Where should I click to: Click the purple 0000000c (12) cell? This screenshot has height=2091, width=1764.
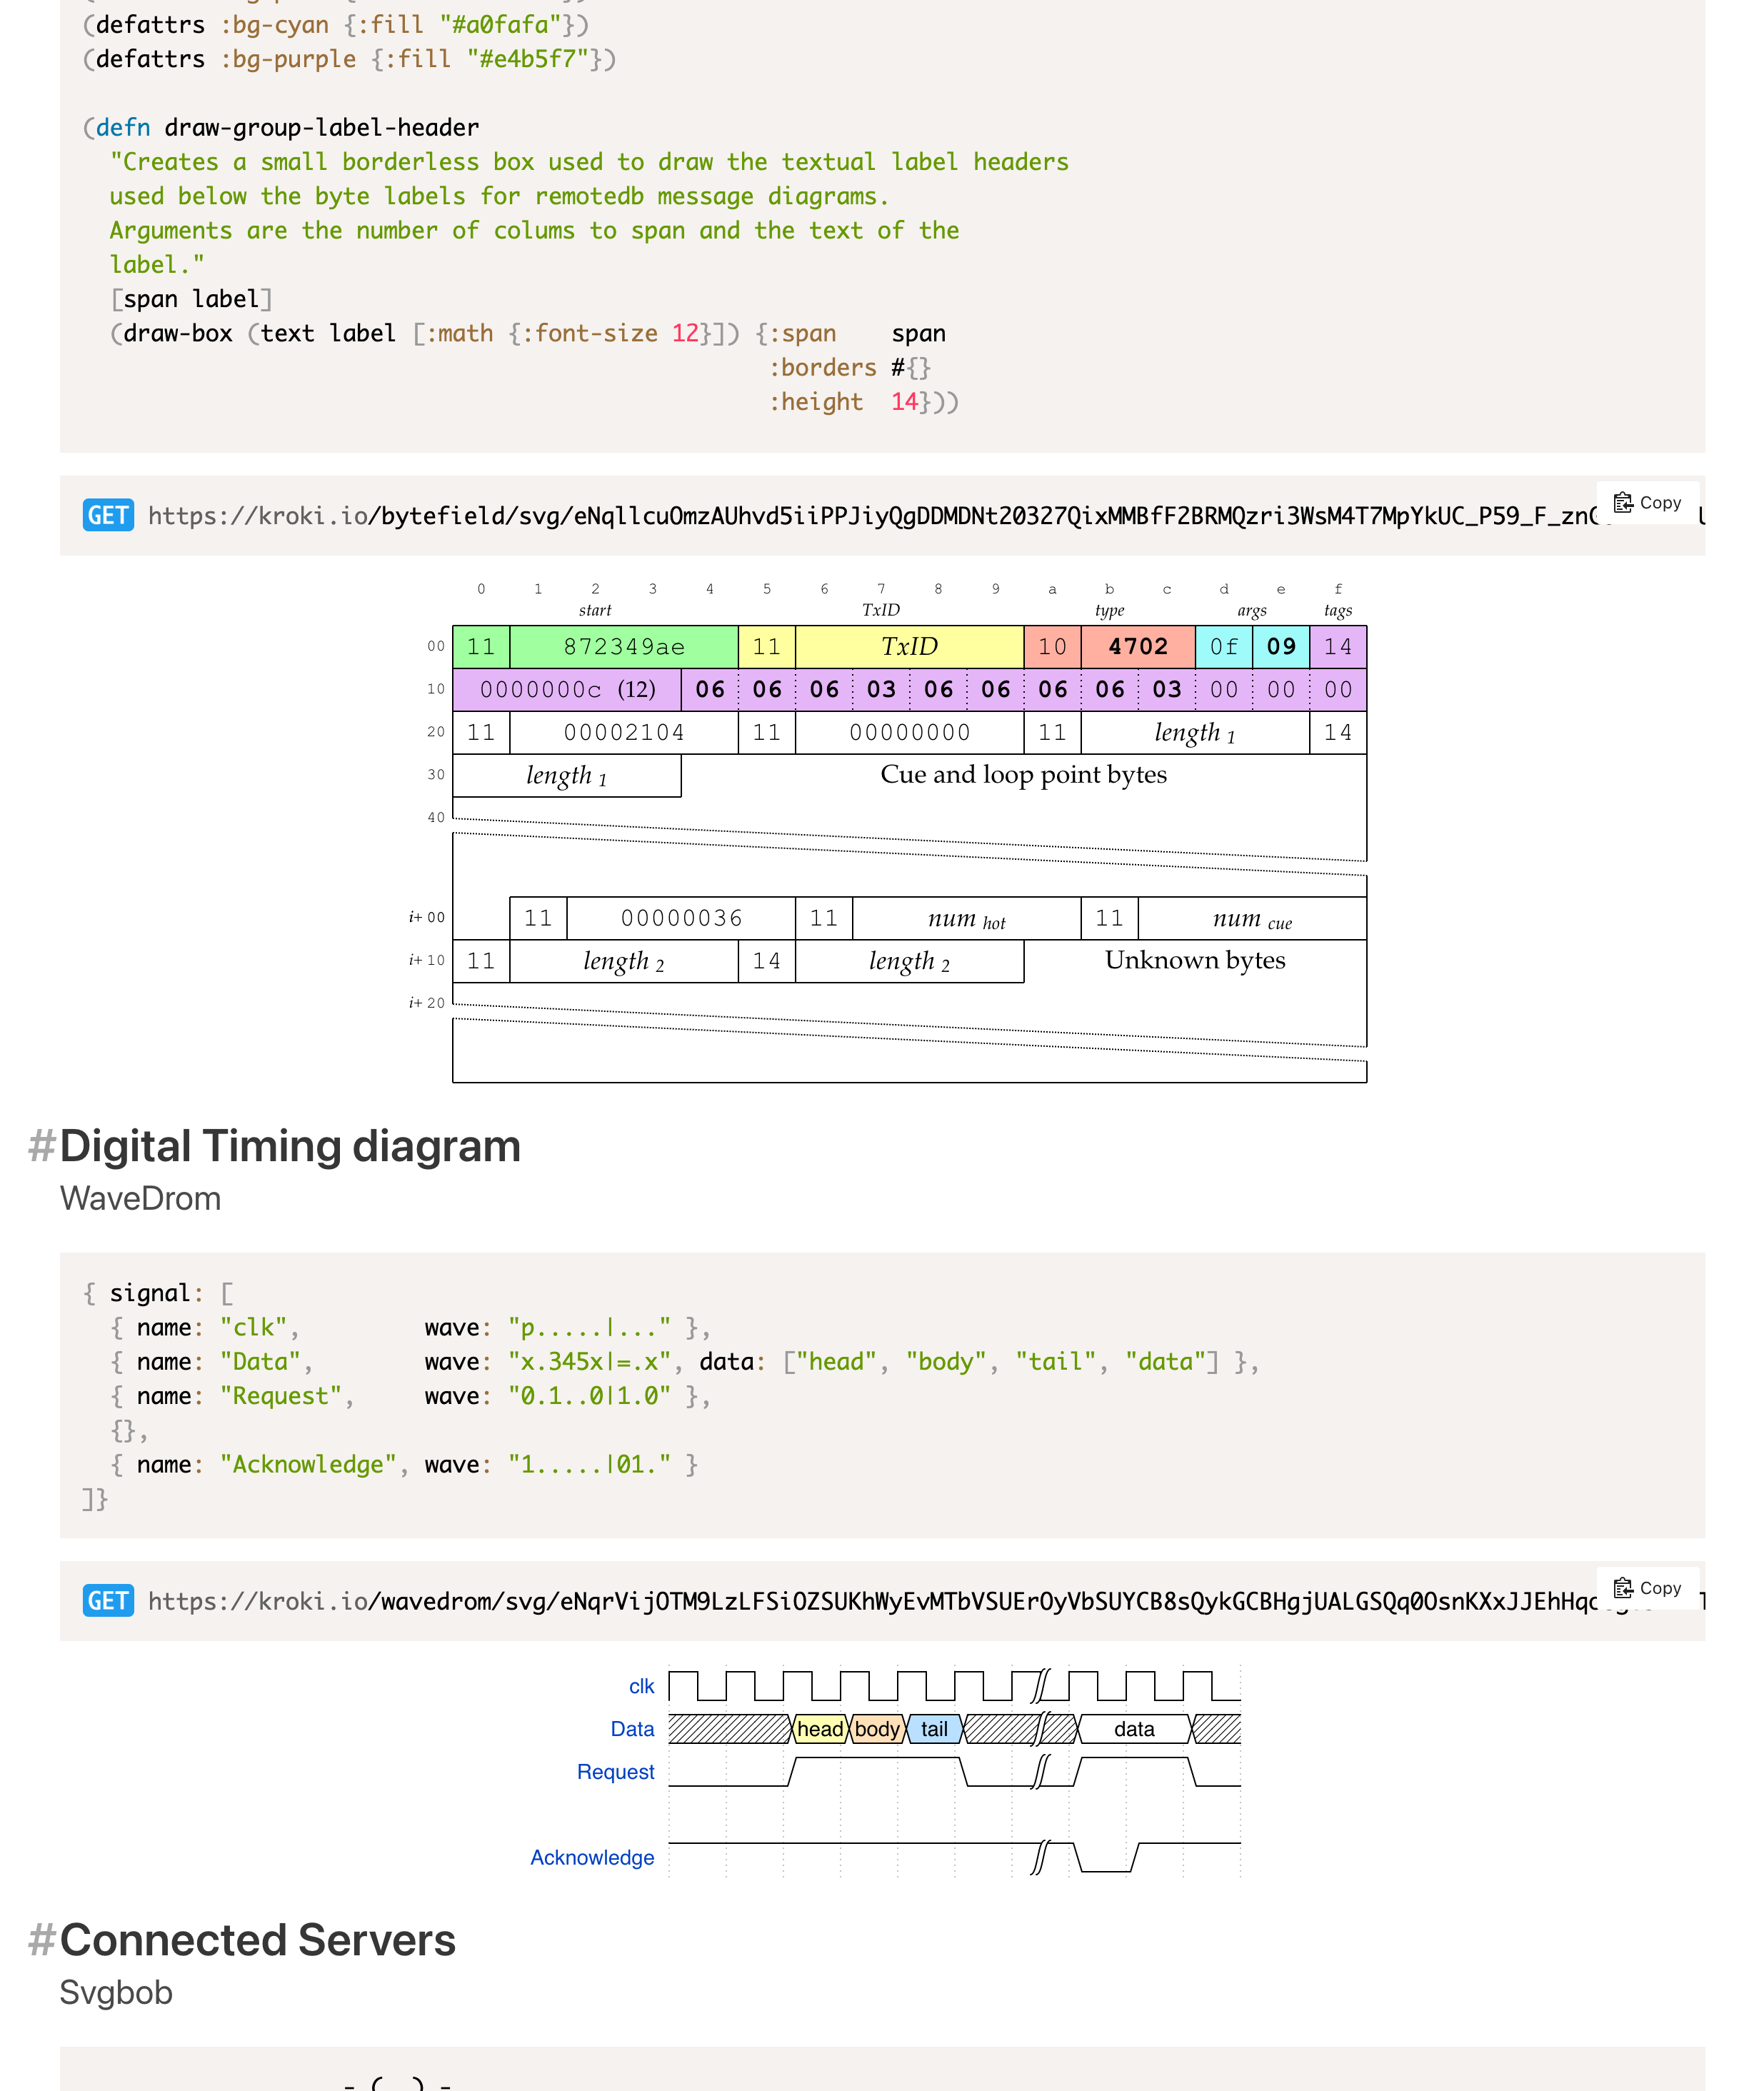[x=567, y=690]
